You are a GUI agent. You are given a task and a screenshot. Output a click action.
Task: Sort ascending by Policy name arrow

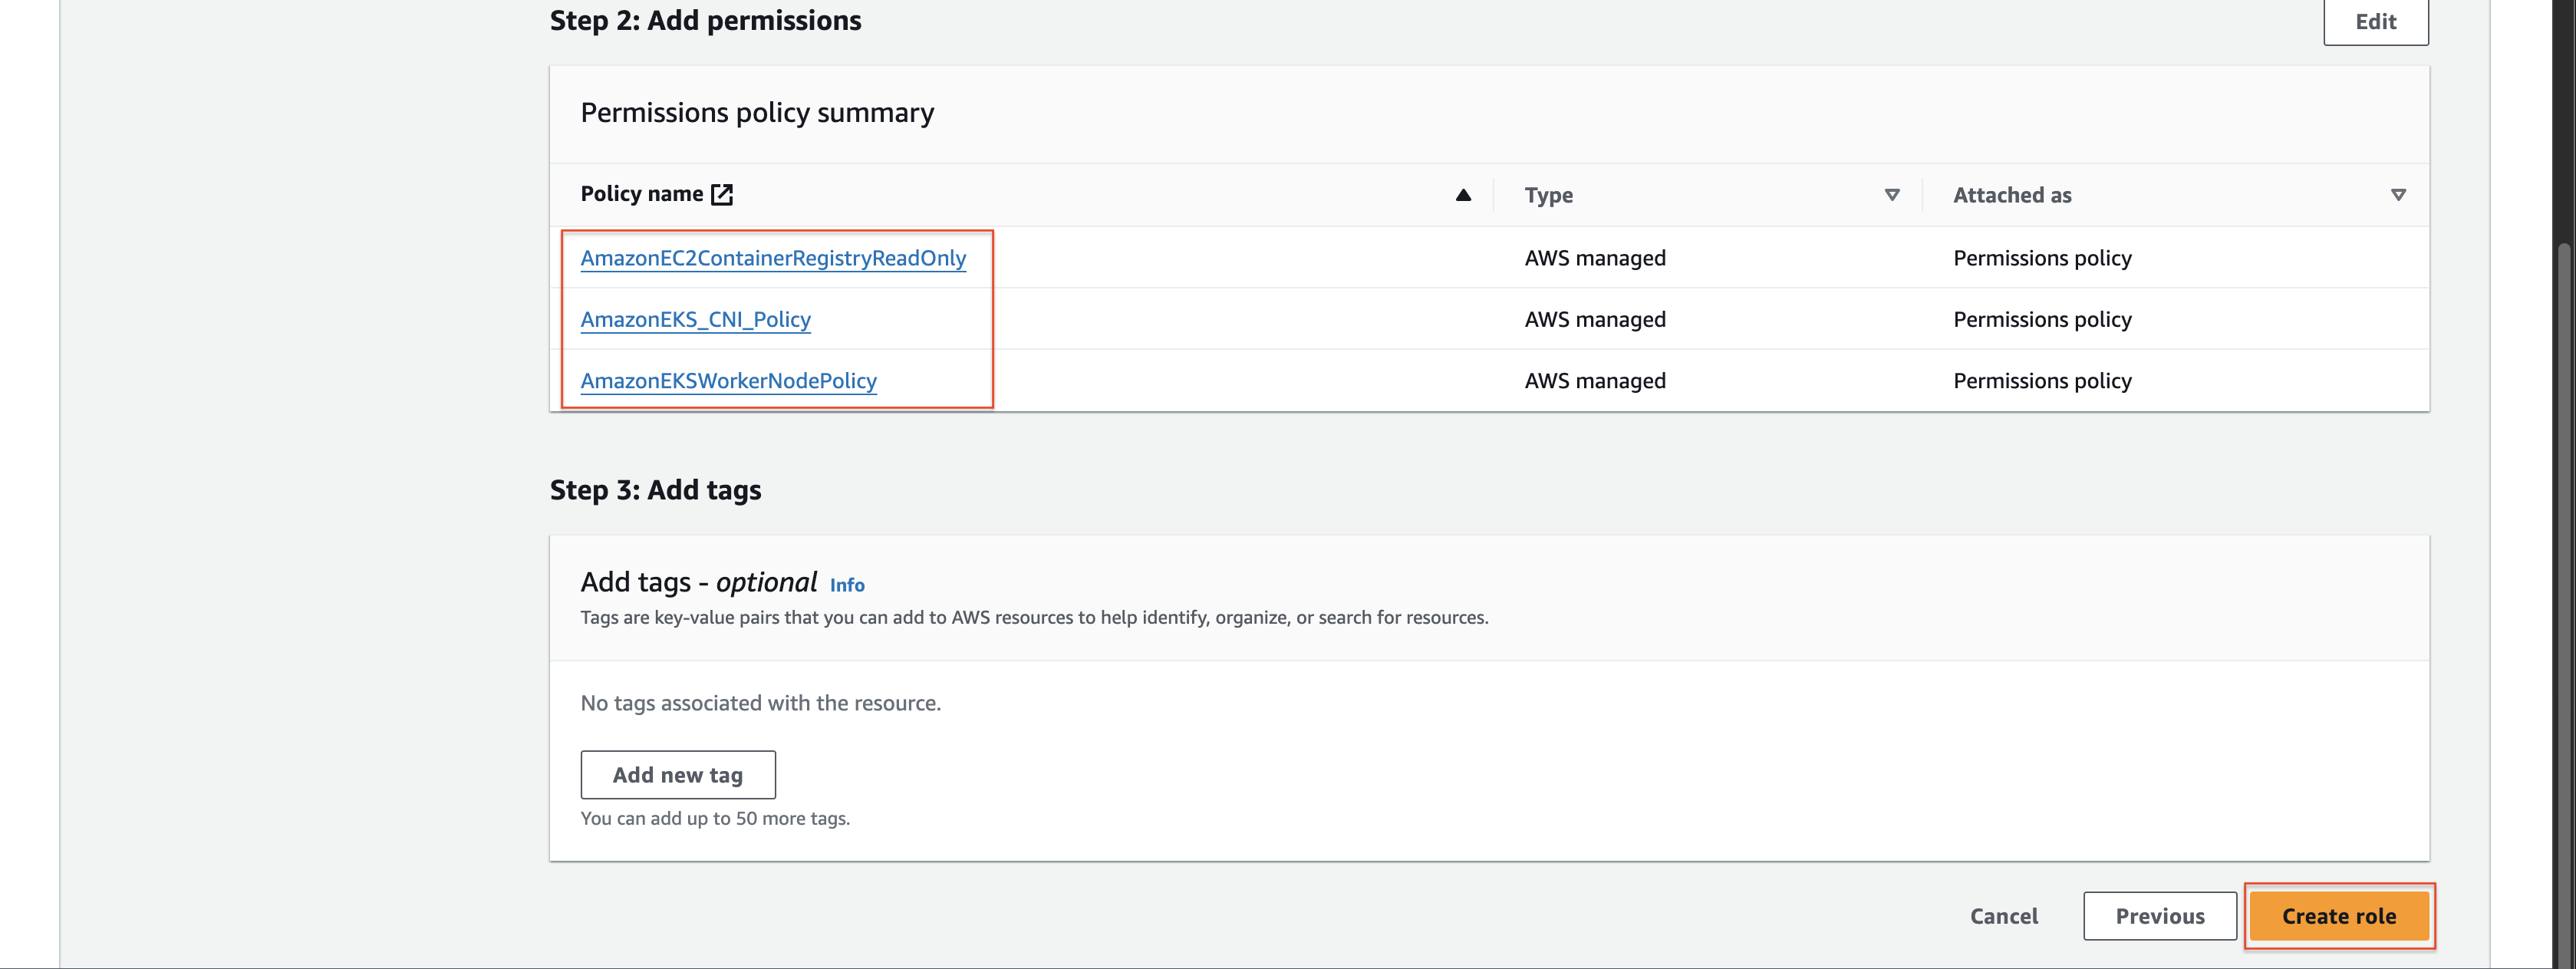pyautogui.click(x=1463, y=195)
